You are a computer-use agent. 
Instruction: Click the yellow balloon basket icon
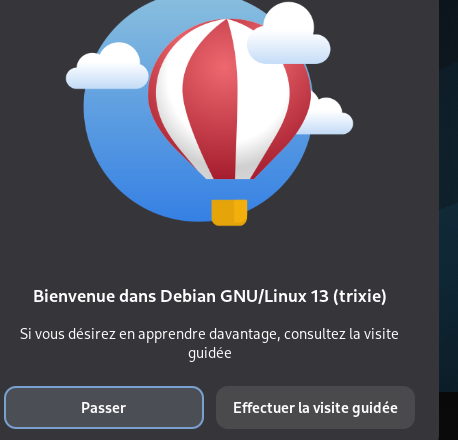tap(229, 213)
